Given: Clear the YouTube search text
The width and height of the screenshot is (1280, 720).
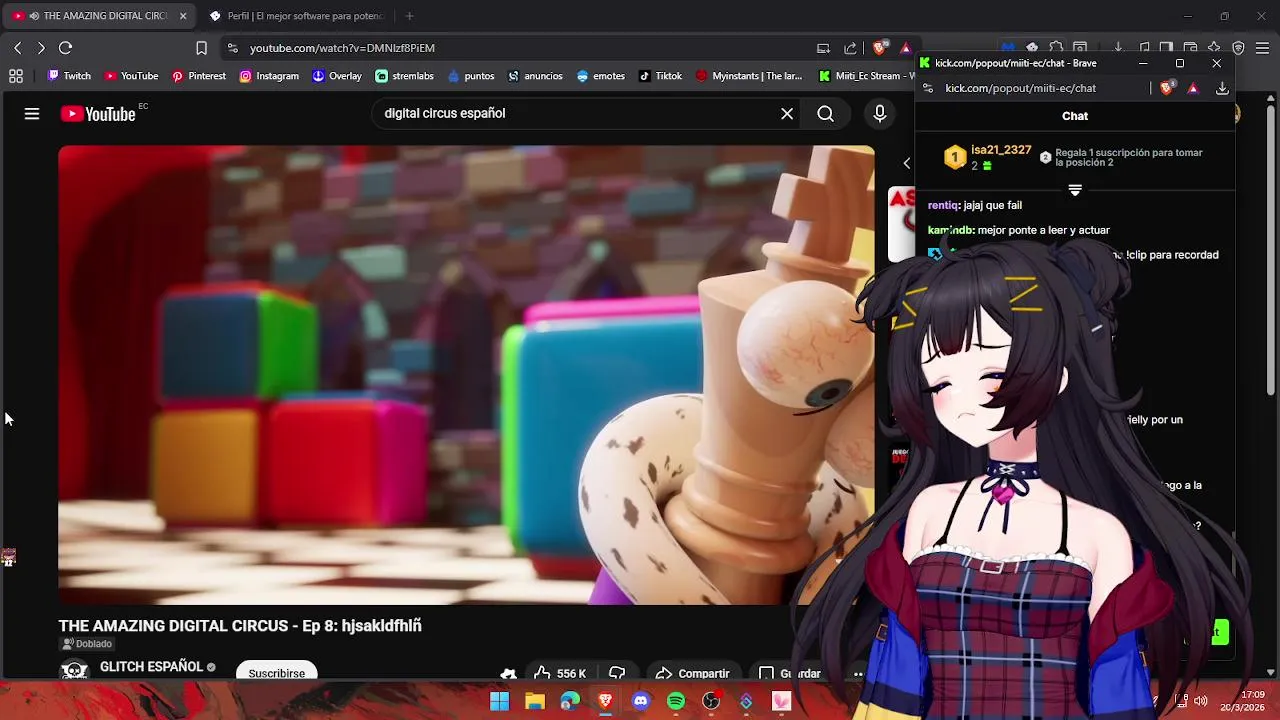Looking at the screenshot, I should pos(787,114).
